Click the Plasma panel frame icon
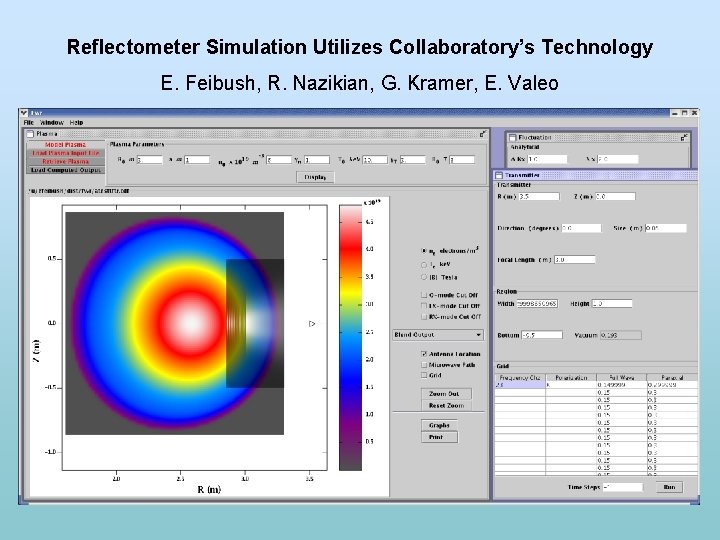The width and height of the screenshot is (720, 540). pyautogui.click(x=30, y=134)
